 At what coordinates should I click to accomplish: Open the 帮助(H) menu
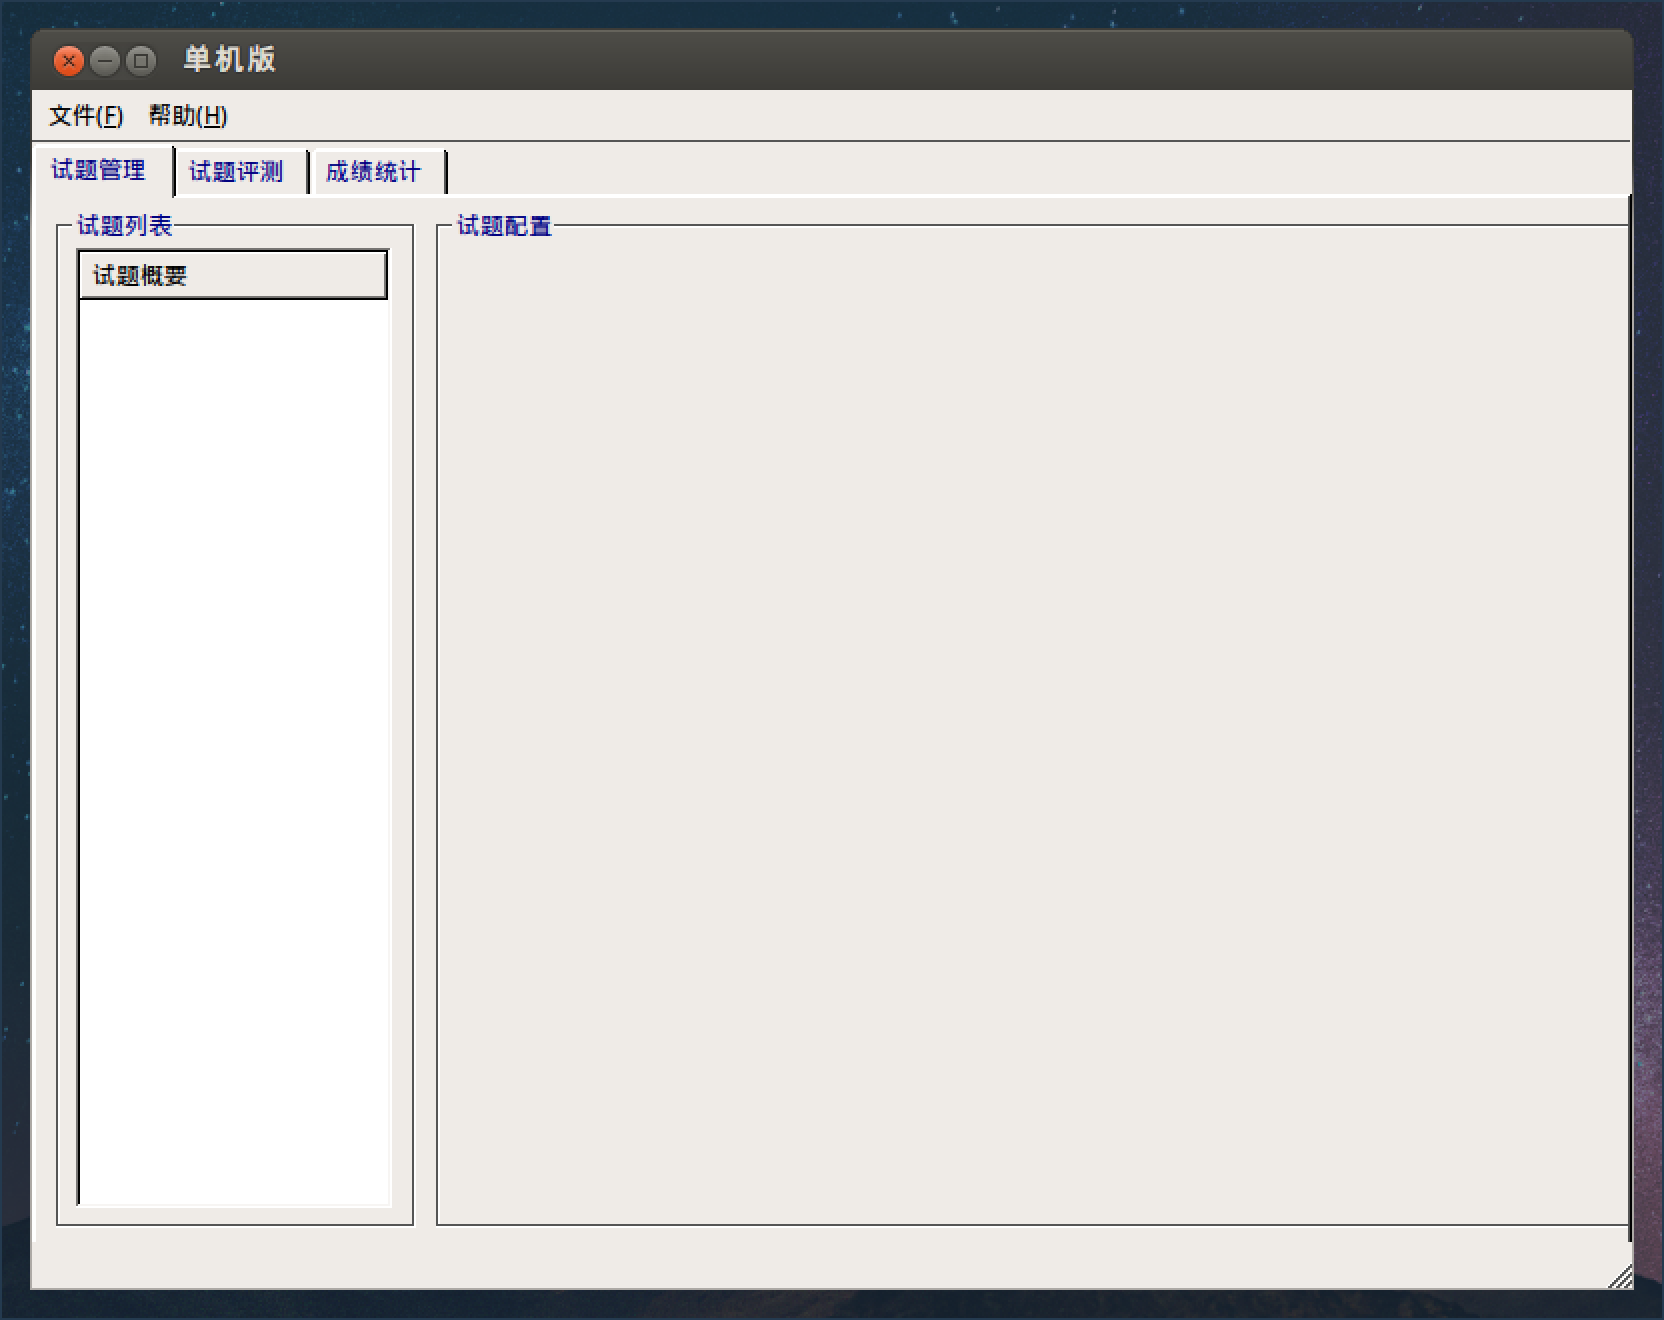(188, 116)
